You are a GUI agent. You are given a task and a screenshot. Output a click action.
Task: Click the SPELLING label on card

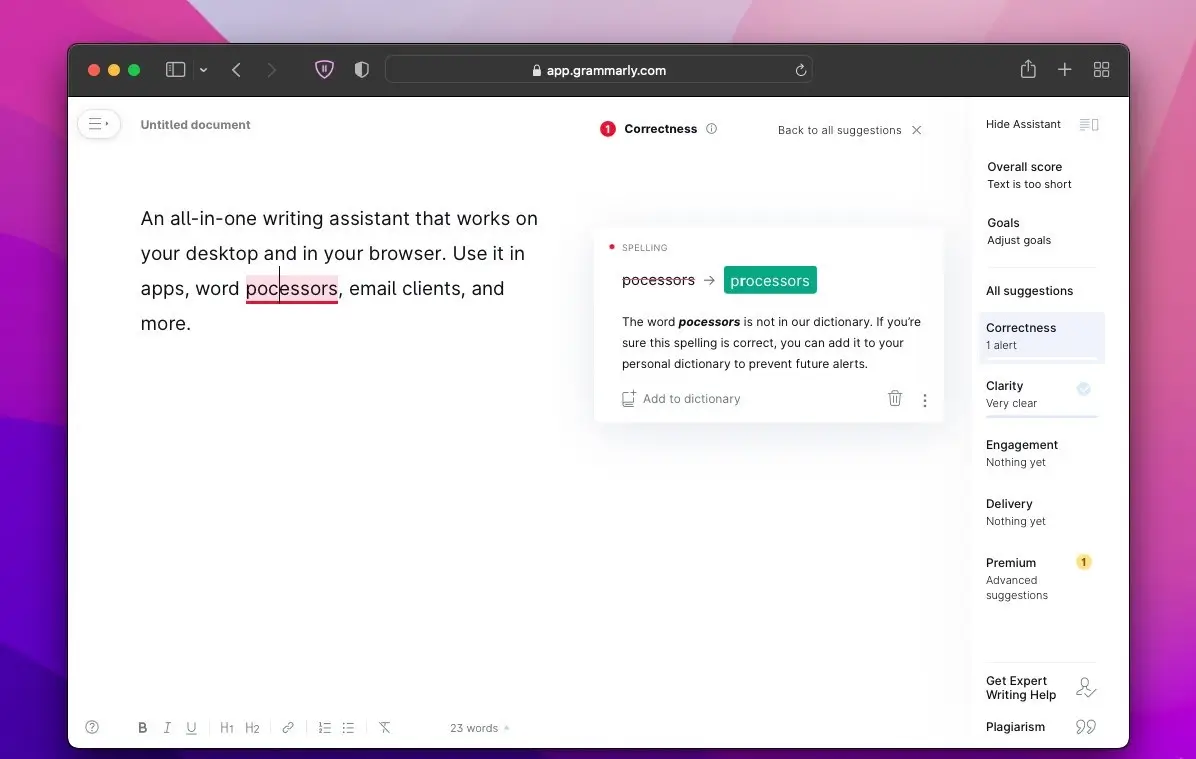point(645,248)
